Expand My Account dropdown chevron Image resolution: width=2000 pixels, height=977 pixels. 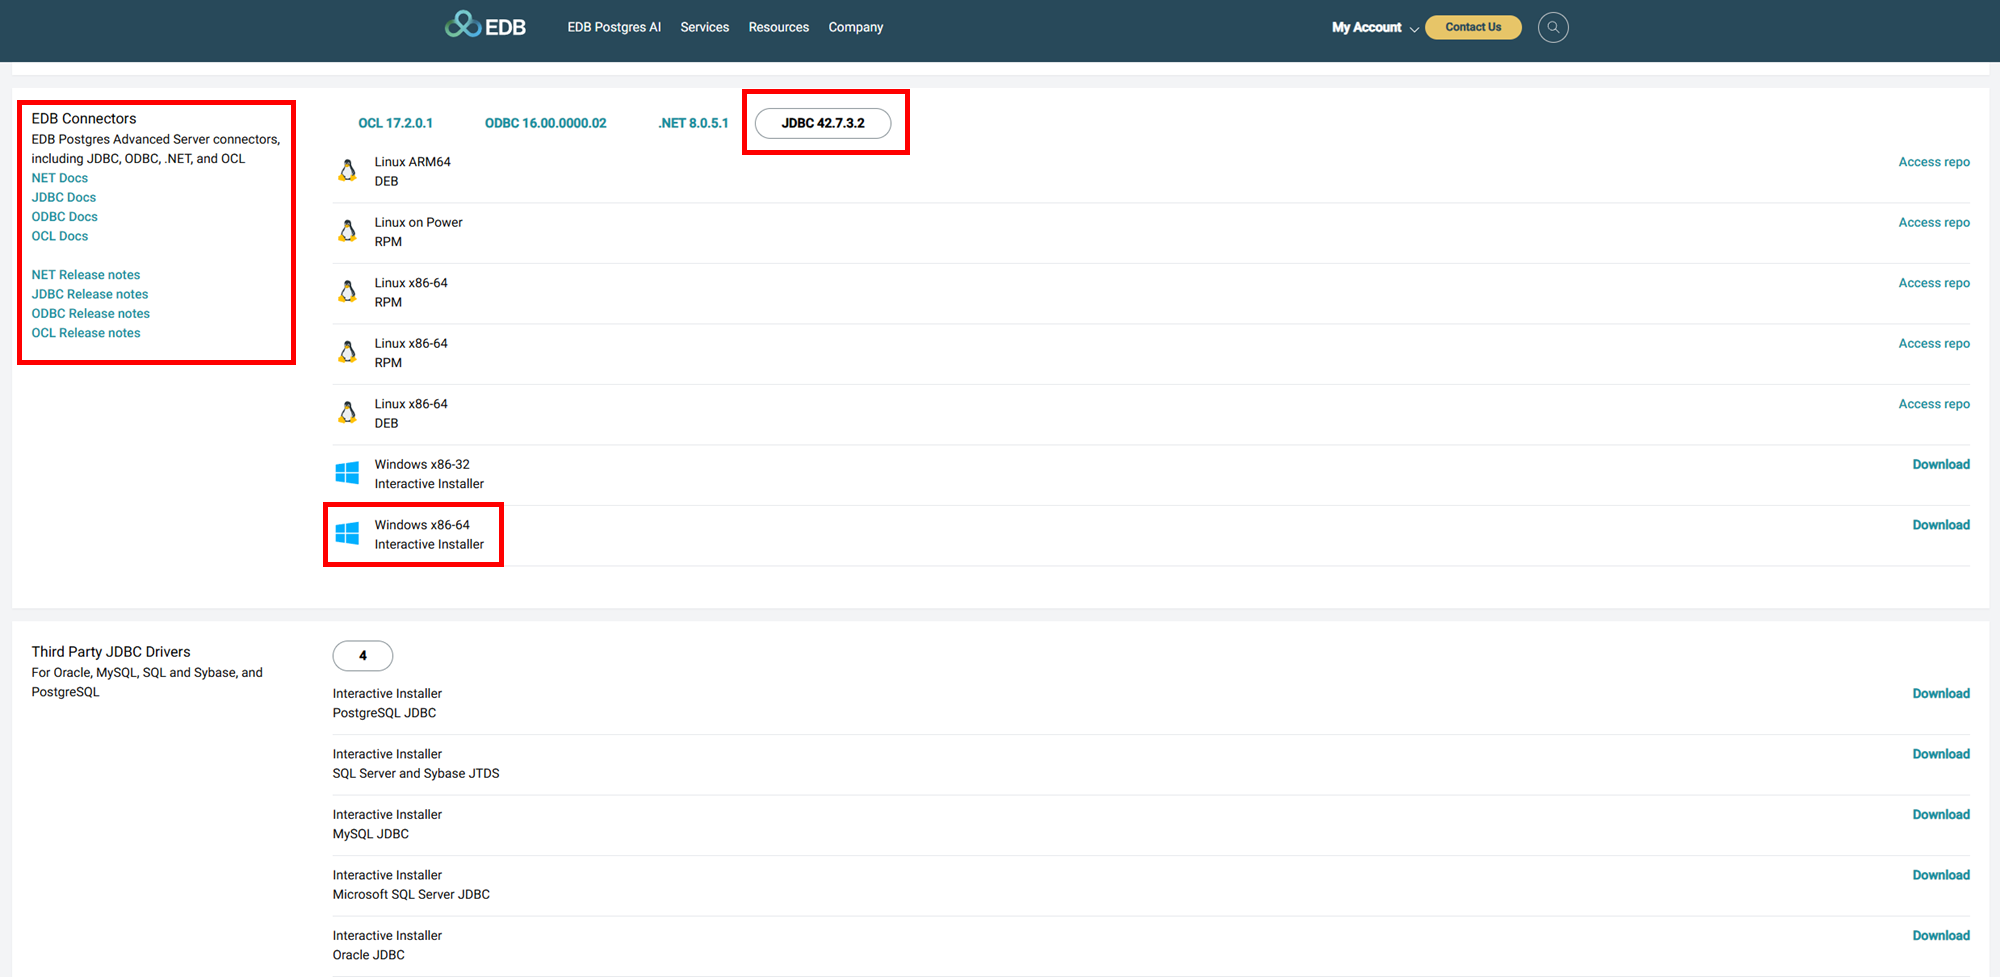pyautogui.click(x=1414, y=29)
